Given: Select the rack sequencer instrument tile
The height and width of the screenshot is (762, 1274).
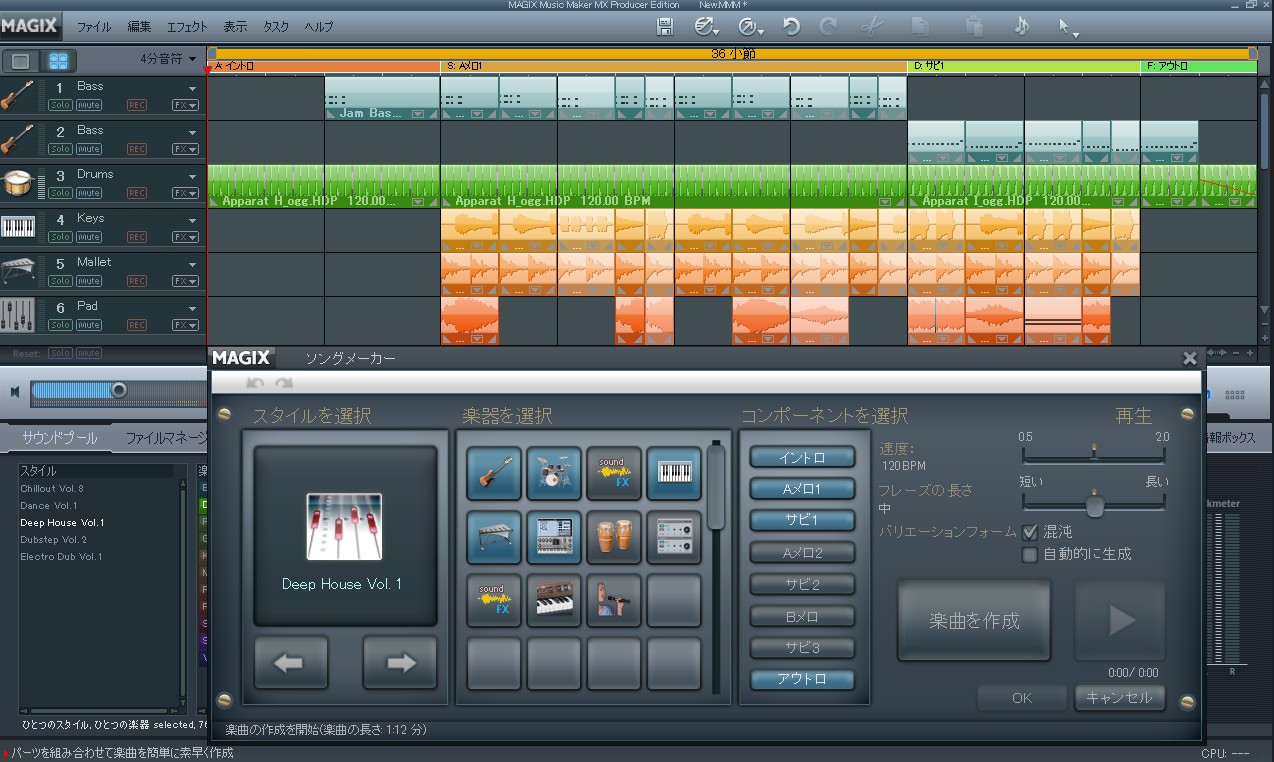Looking at the screenshot, I should (x=674, y=537).
